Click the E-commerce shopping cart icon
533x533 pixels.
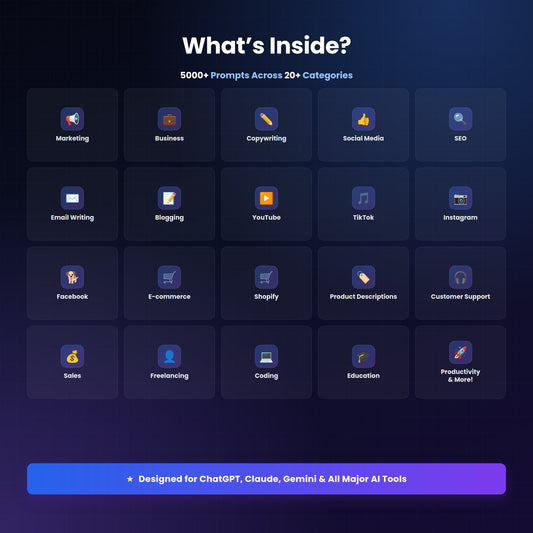169,277
